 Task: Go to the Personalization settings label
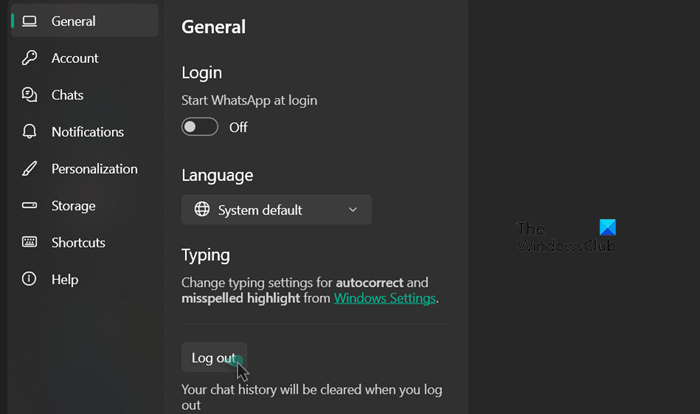pyautogui.click(x=95, y=169)
